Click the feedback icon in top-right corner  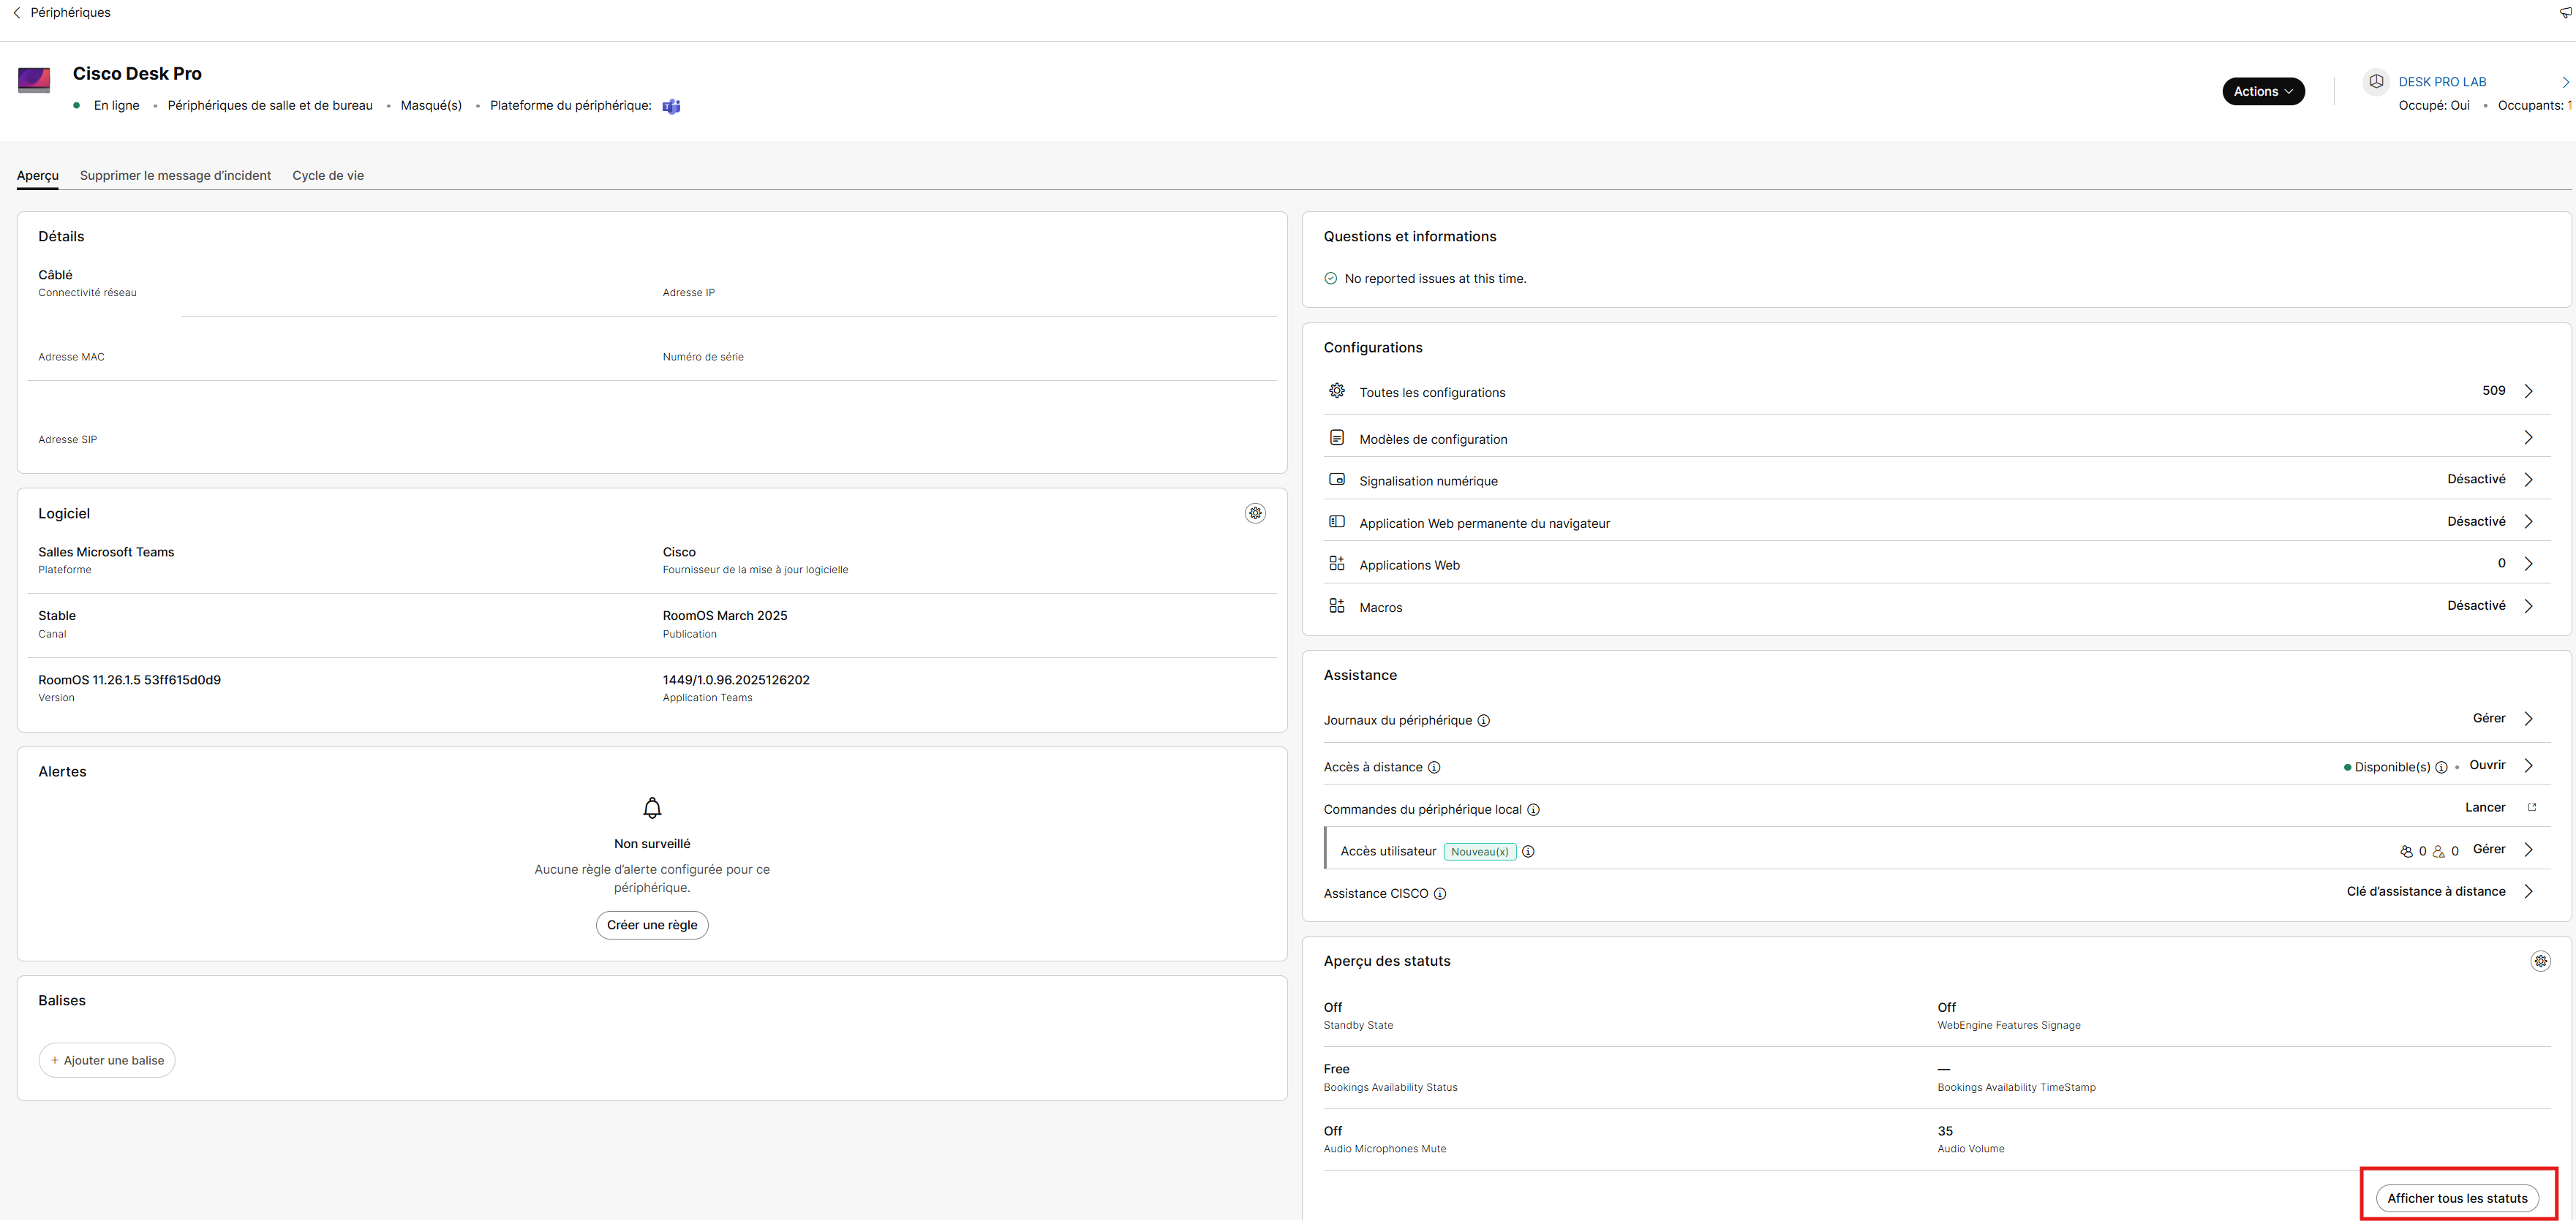[2566, 13]
